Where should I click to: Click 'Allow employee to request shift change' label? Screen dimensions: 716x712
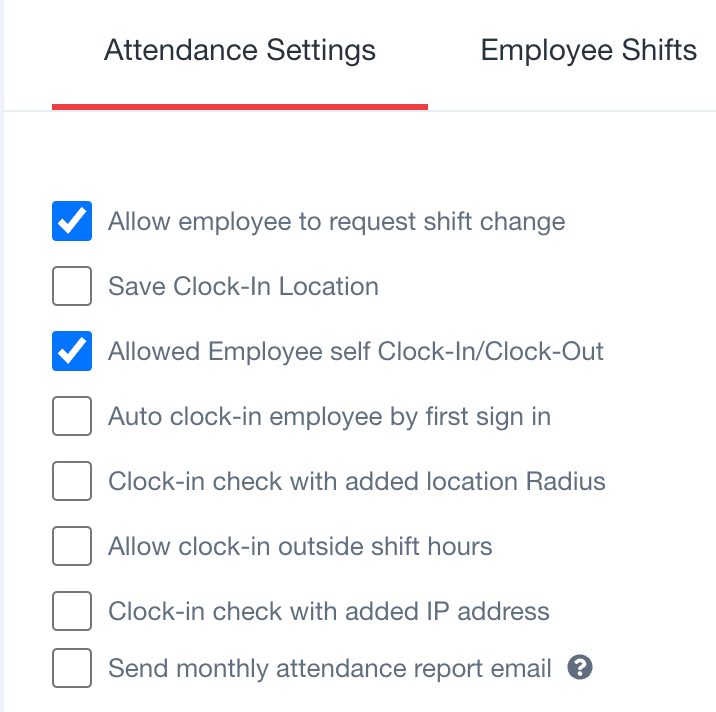tap(337, 222)
